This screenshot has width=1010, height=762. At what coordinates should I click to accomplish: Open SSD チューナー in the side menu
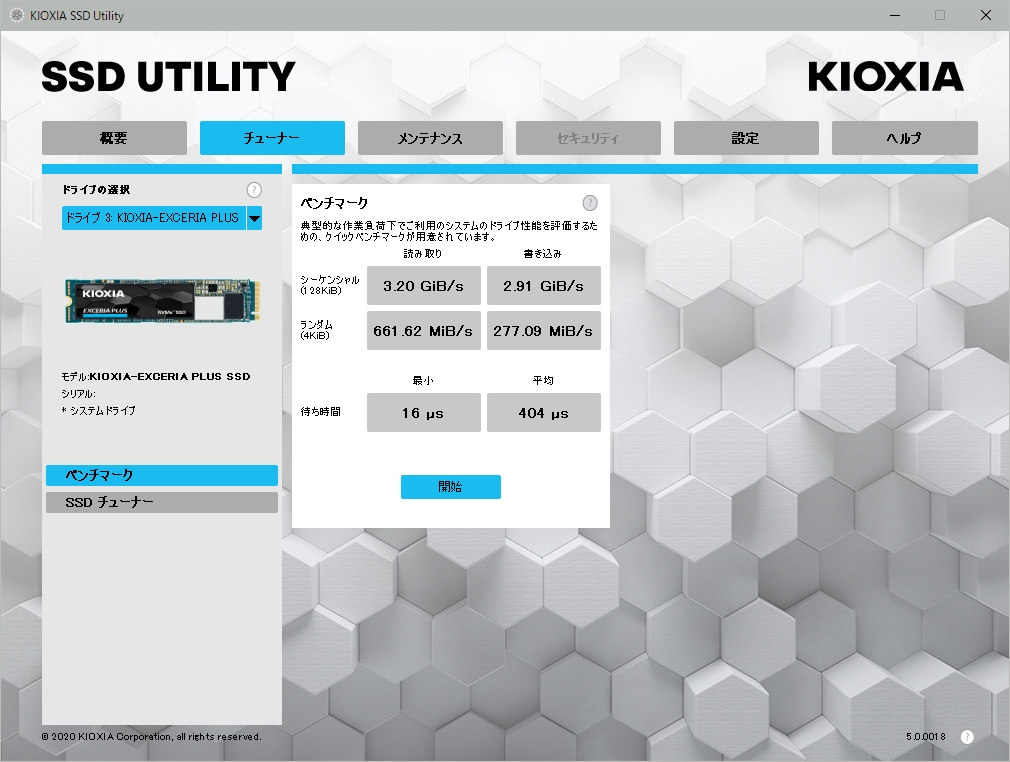click(x=162, y=502)
